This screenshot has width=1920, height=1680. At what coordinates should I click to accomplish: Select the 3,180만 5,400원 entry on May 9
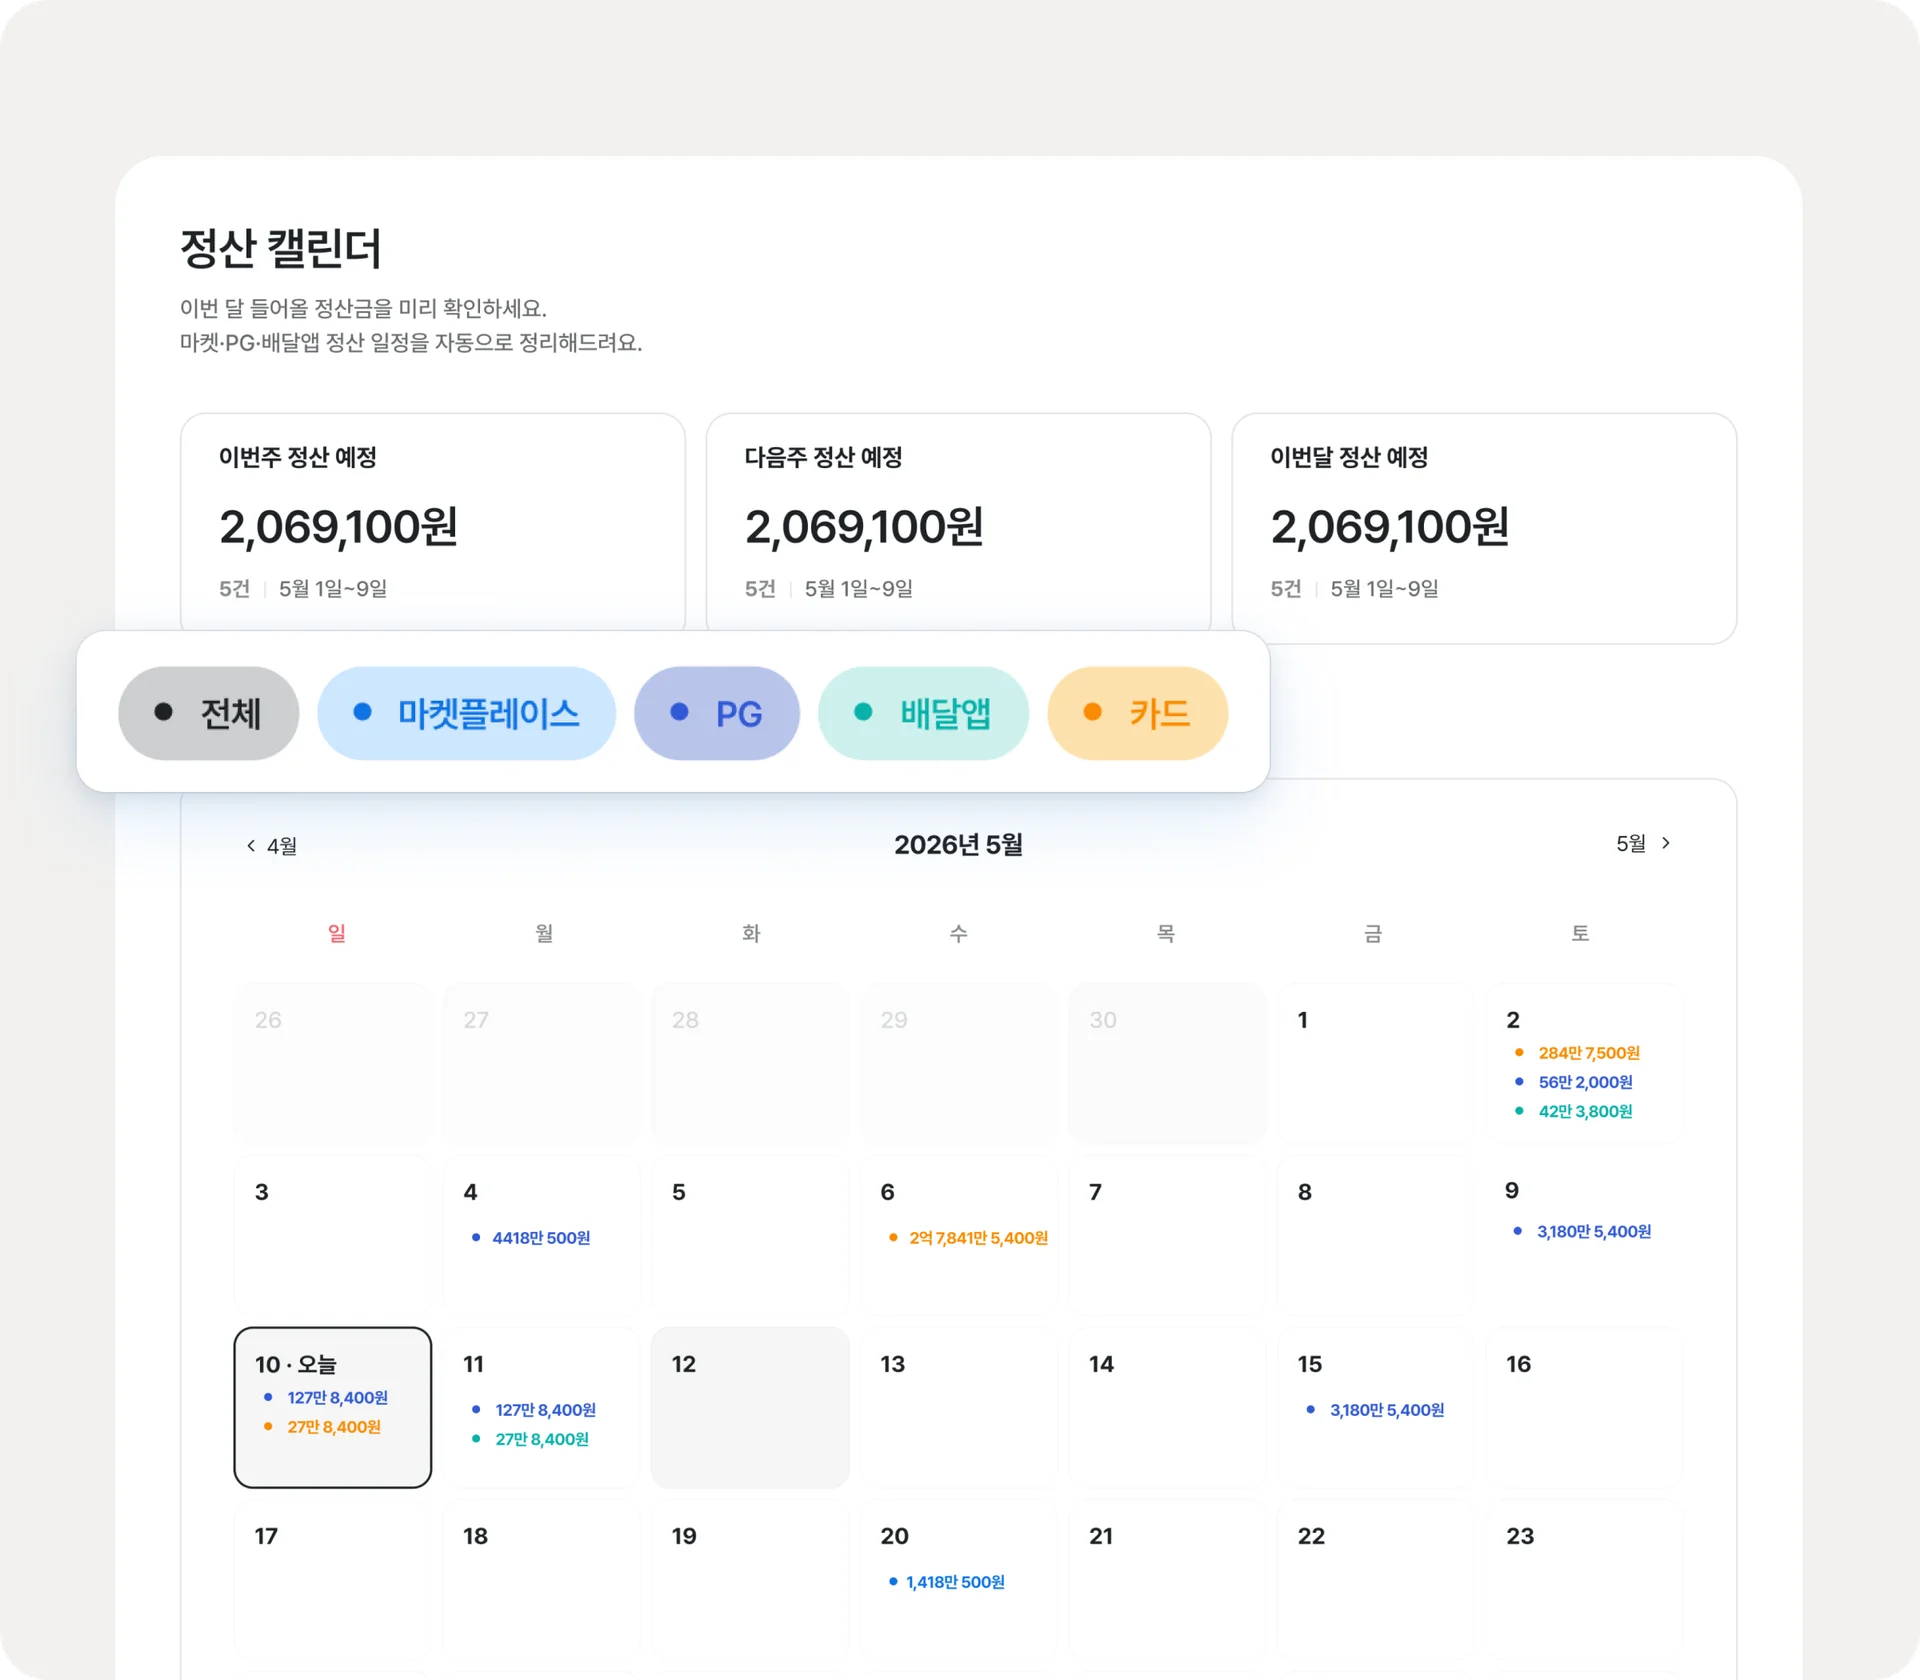tap(1582, 1232)
